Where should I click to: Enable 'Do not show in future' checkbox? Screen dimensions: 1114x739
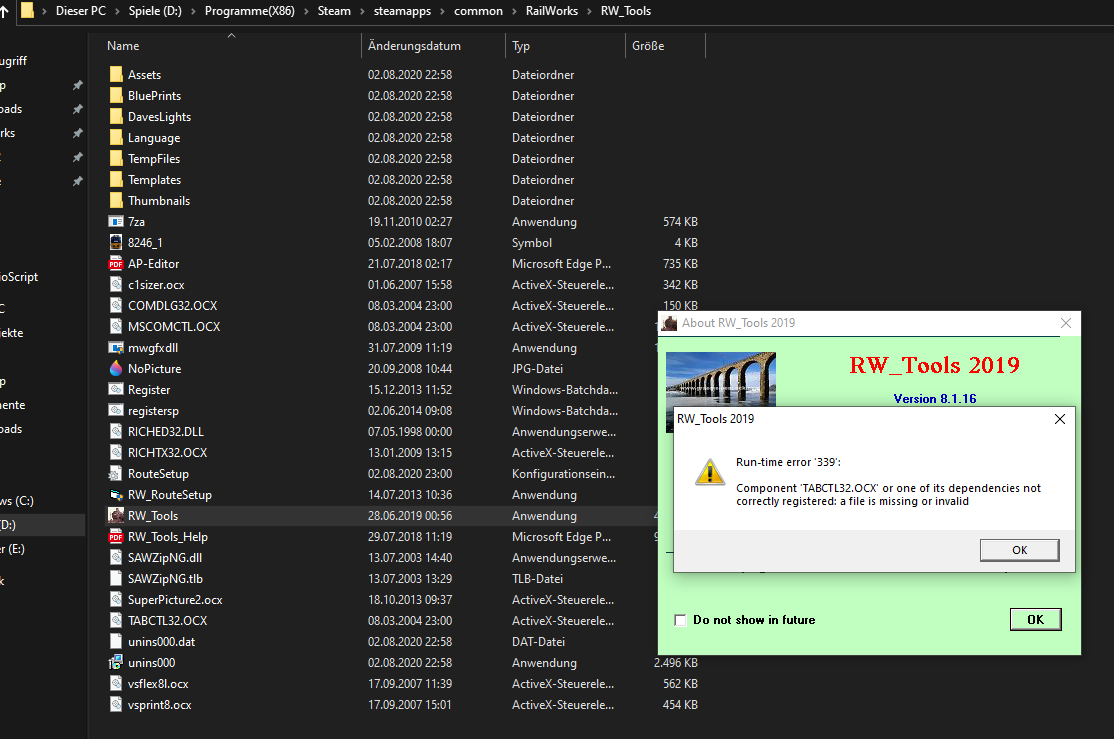coord(680,620)
